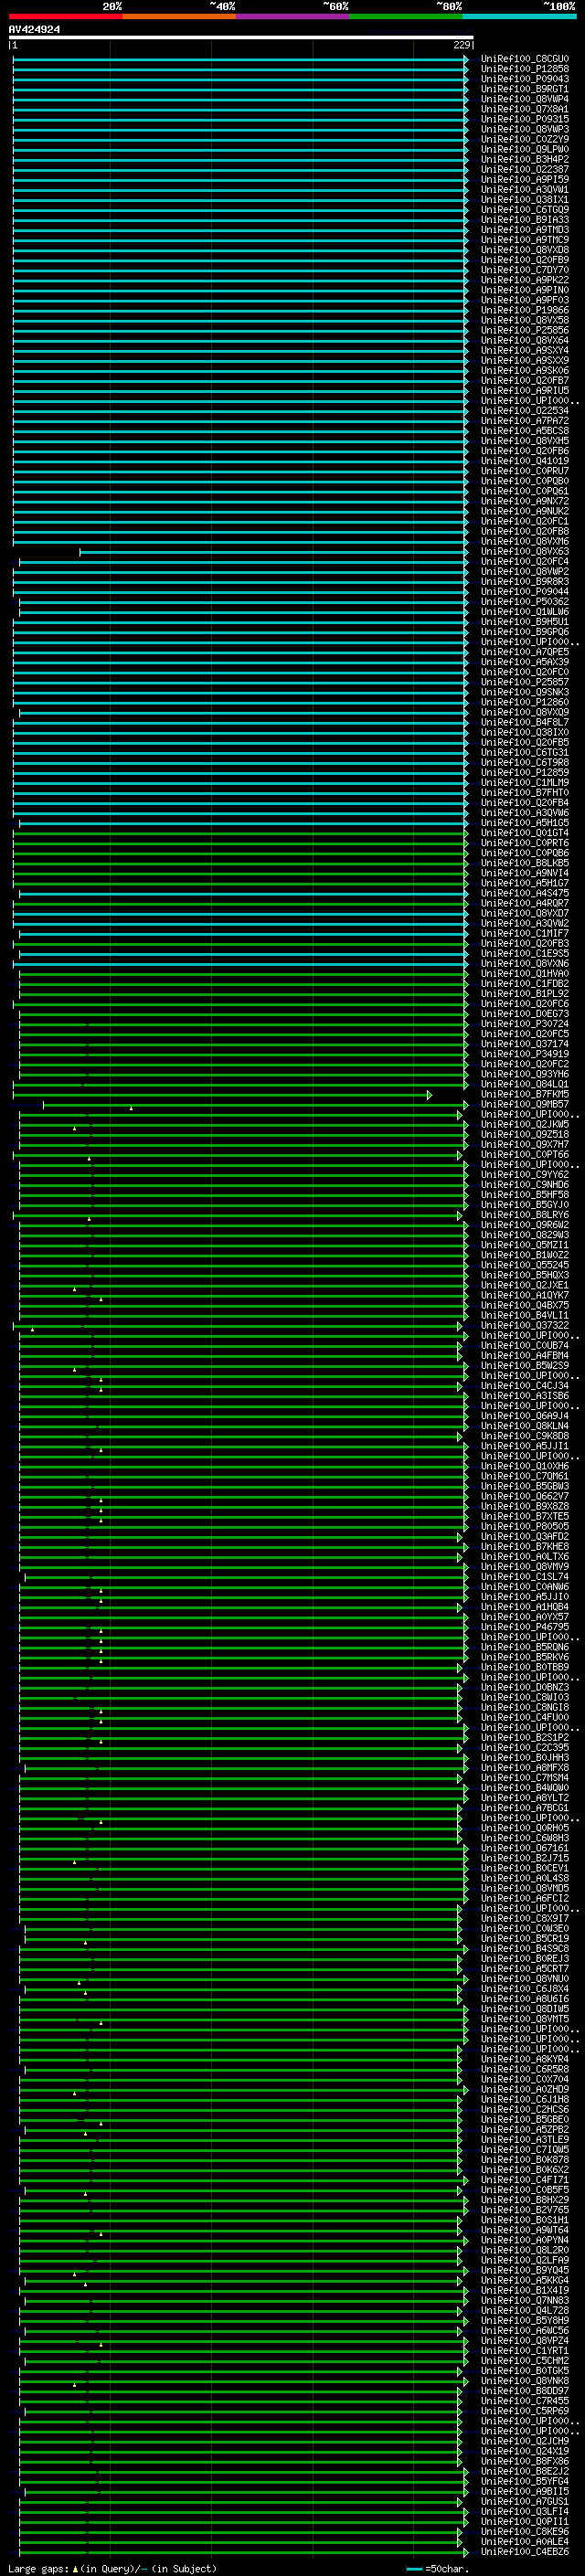Open hit UniRef100_P09043
Viewport: 585px width, 2576px height.
click(524, 79)
